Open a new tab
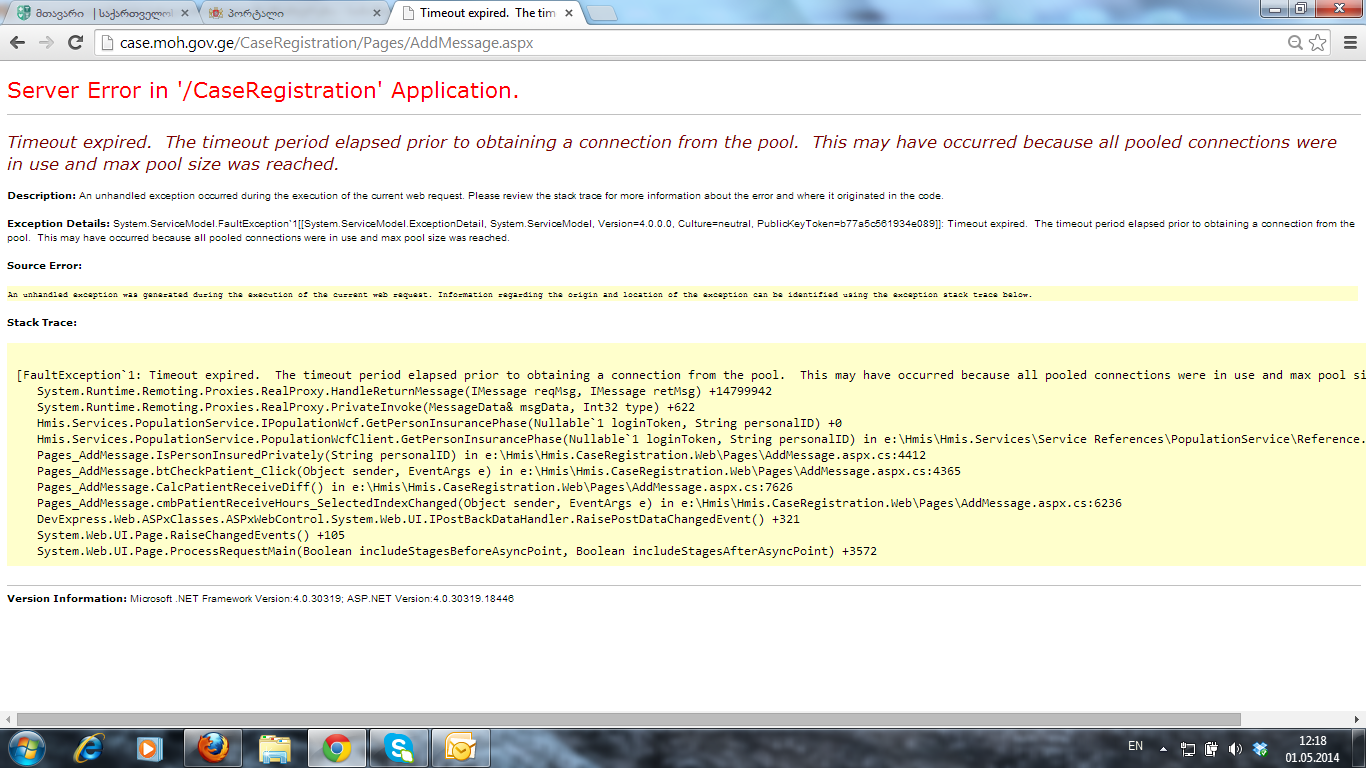1366x768 pixels. pos(601,13)
